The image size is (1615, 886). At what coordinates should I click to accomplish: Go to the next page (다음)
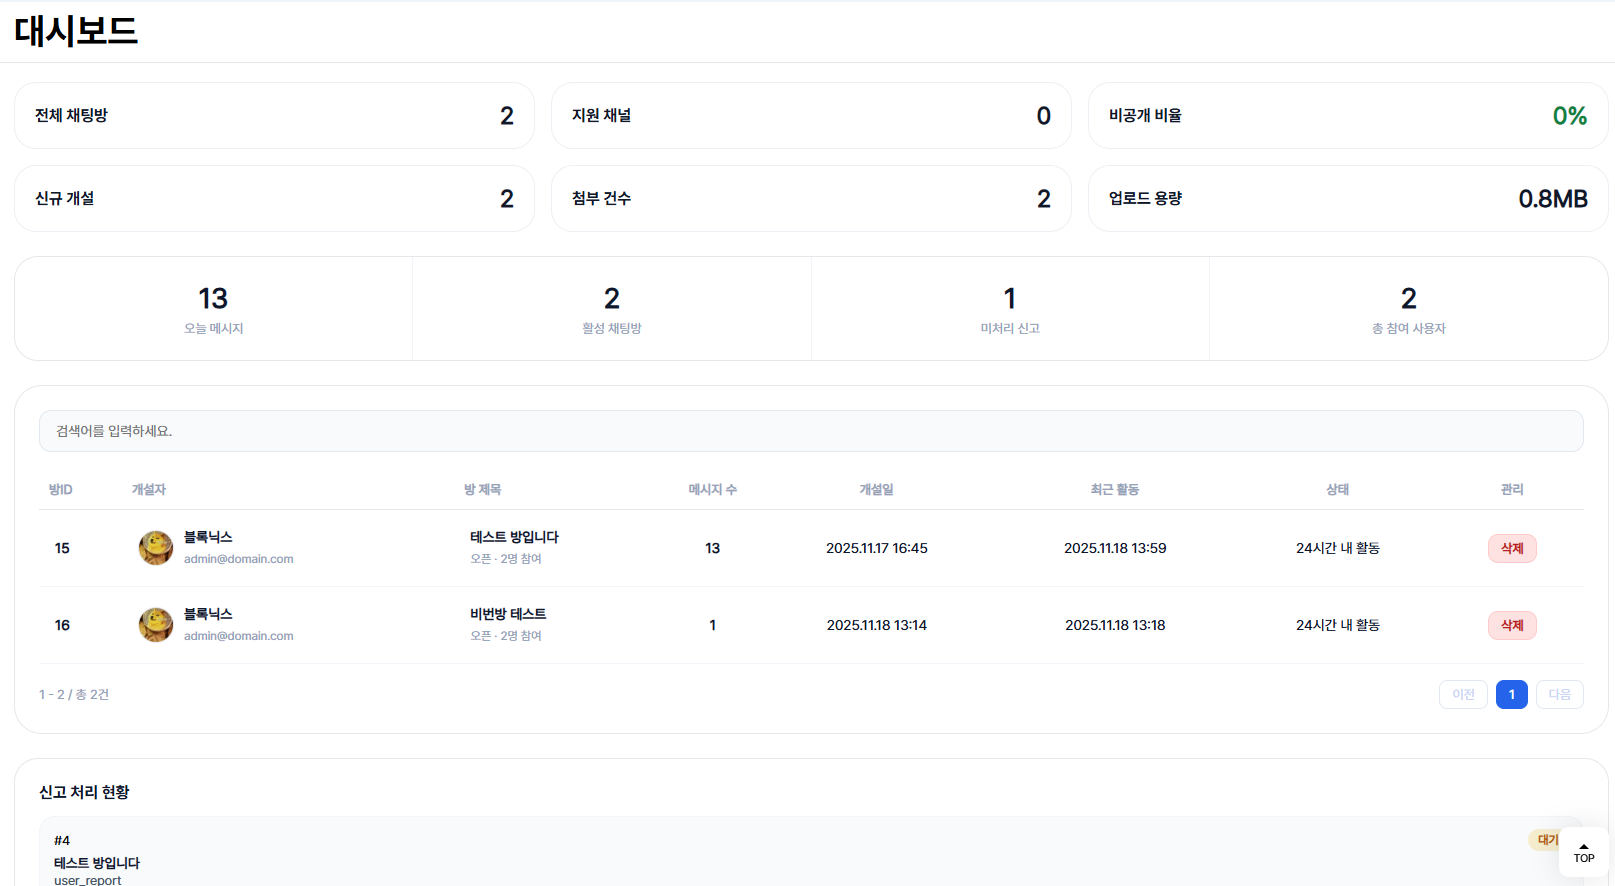(1559, 694)
